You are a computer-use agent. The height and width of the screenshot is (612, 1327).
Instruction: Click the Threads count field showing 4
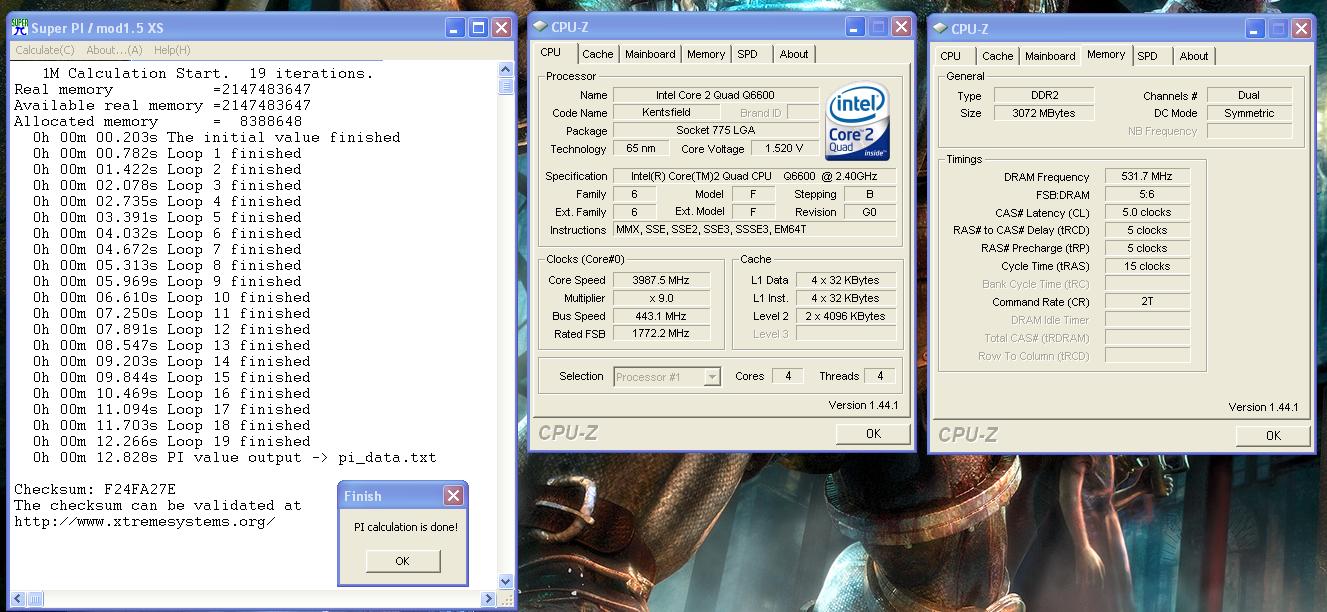tap(880, 376)
